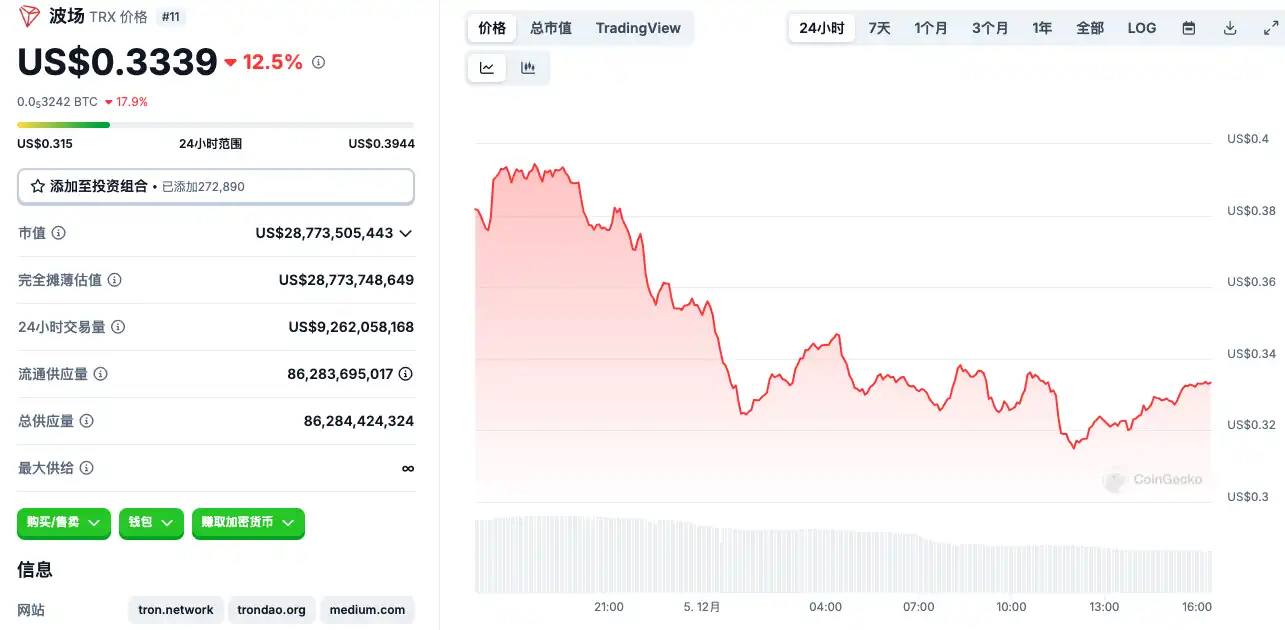Click the calendar date range icon

(1189, 28)
